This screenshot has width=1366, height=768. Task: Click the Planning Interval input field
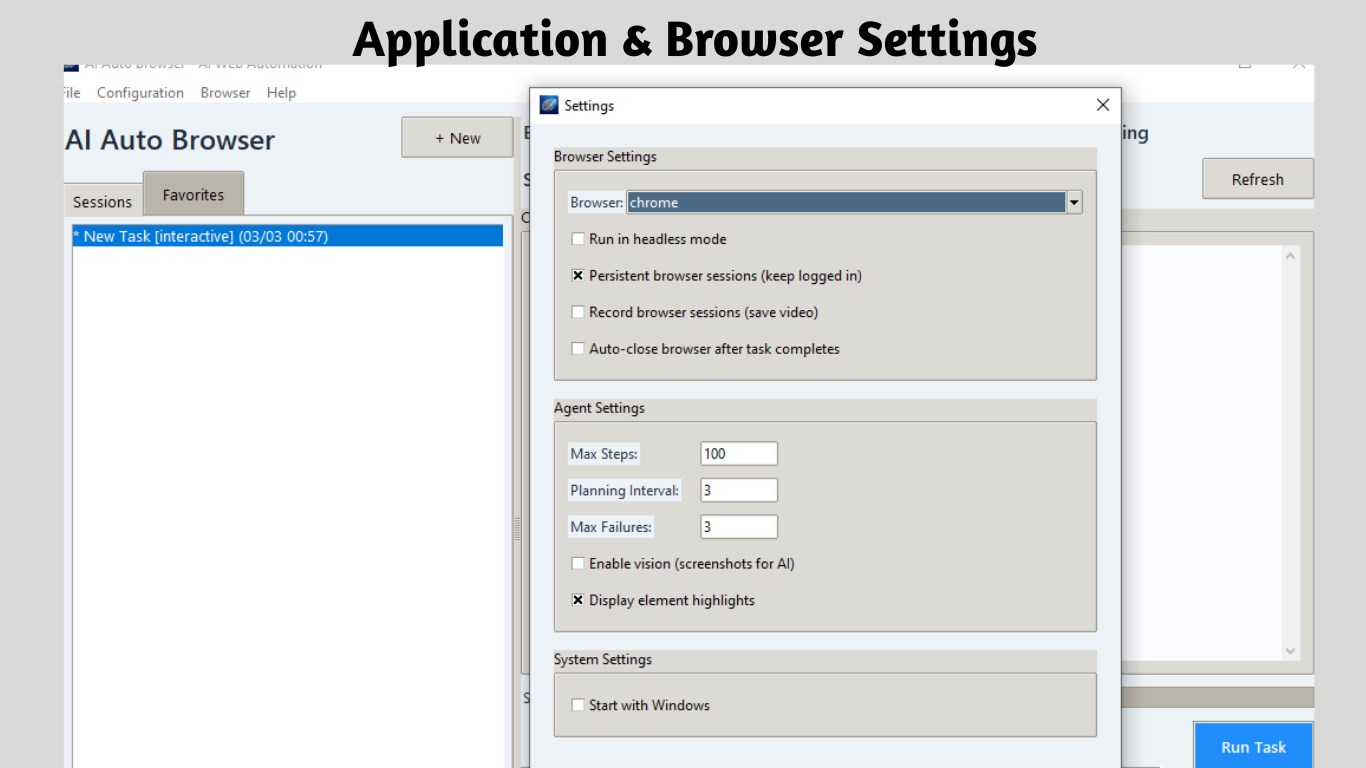pos(739,490)
